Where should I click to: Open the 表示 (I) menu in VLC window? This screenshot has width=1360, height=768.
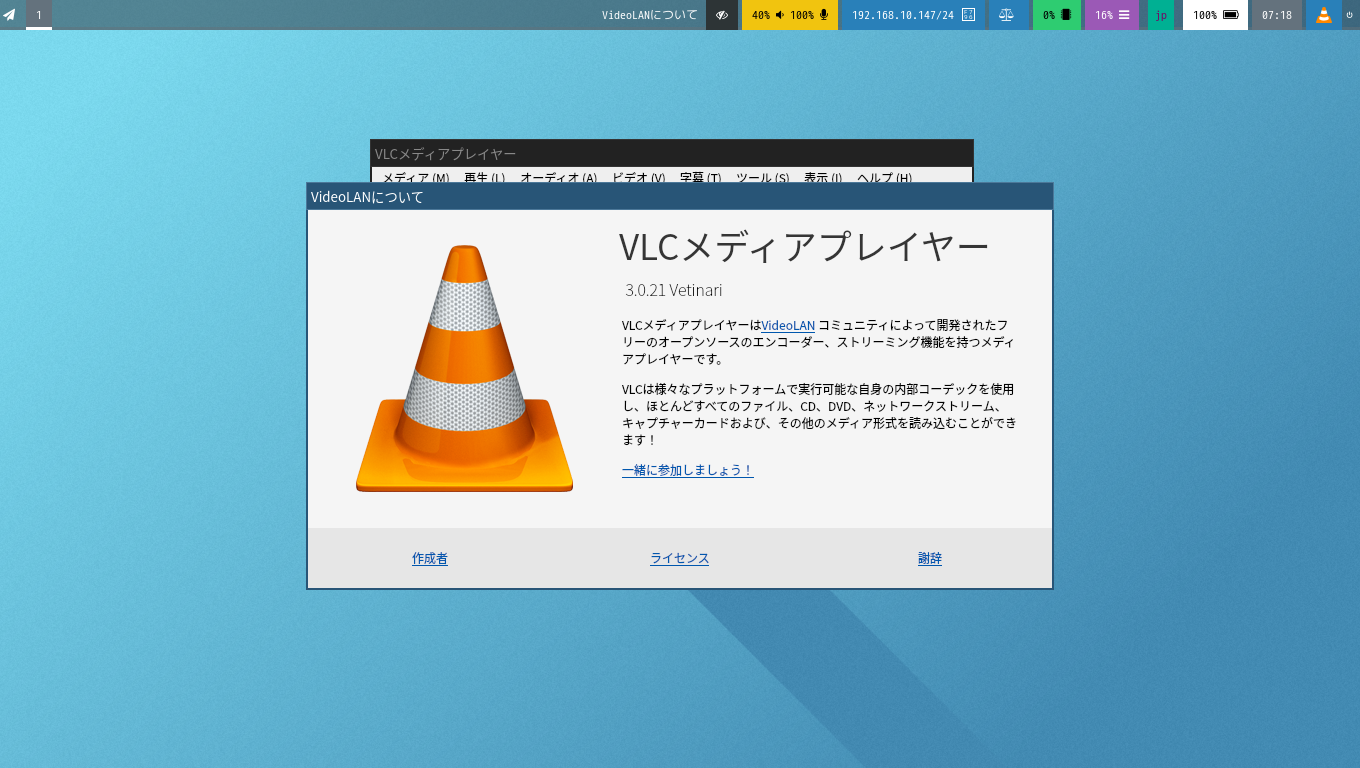click(823, 177)
